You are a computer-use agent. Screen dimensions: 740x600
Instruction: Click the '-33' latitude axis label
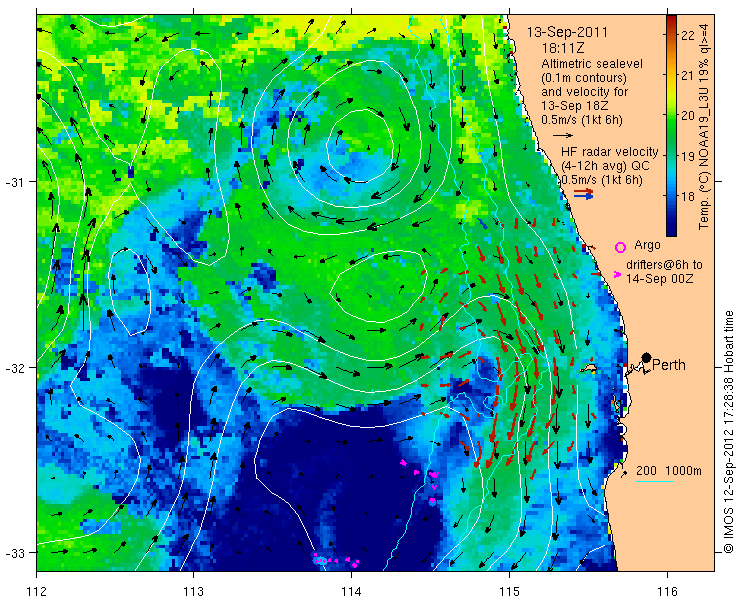[13, 552]
